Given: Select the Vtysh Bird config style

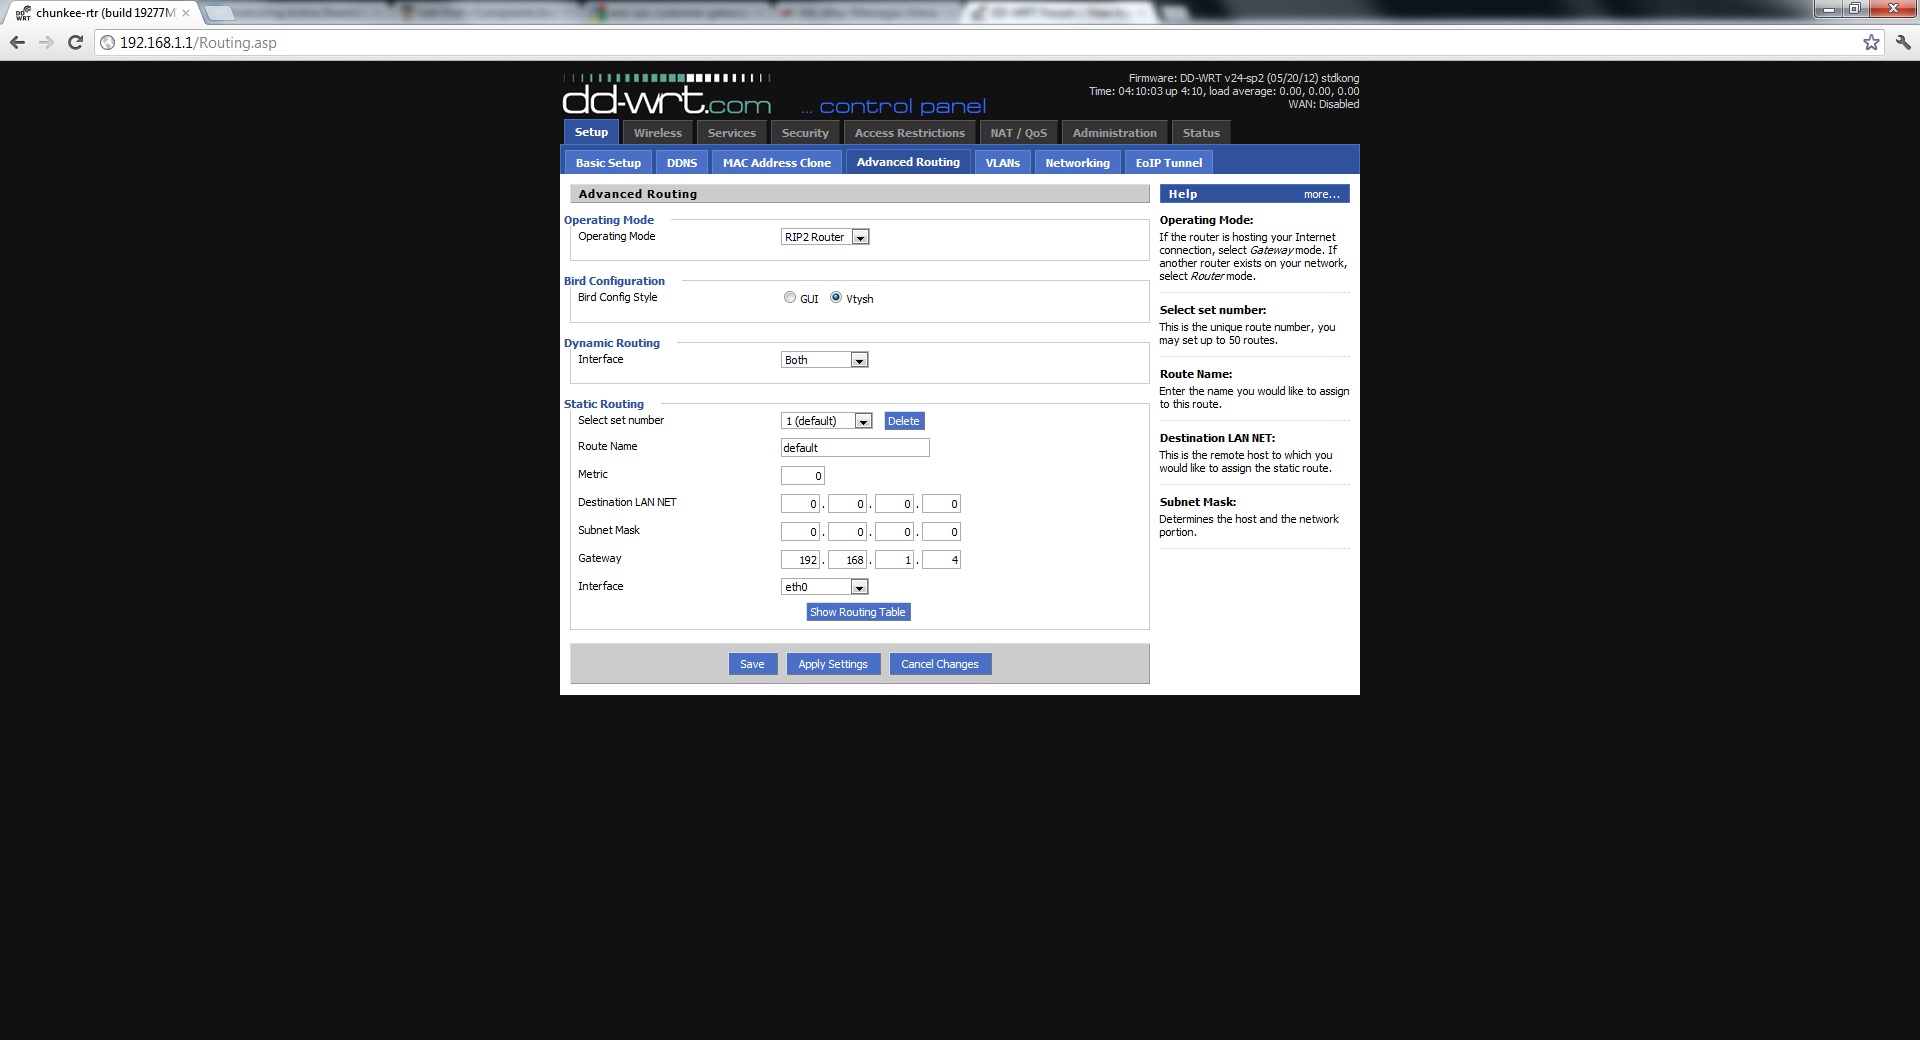Looking at the screenshot, I should (x=836, y=298).
